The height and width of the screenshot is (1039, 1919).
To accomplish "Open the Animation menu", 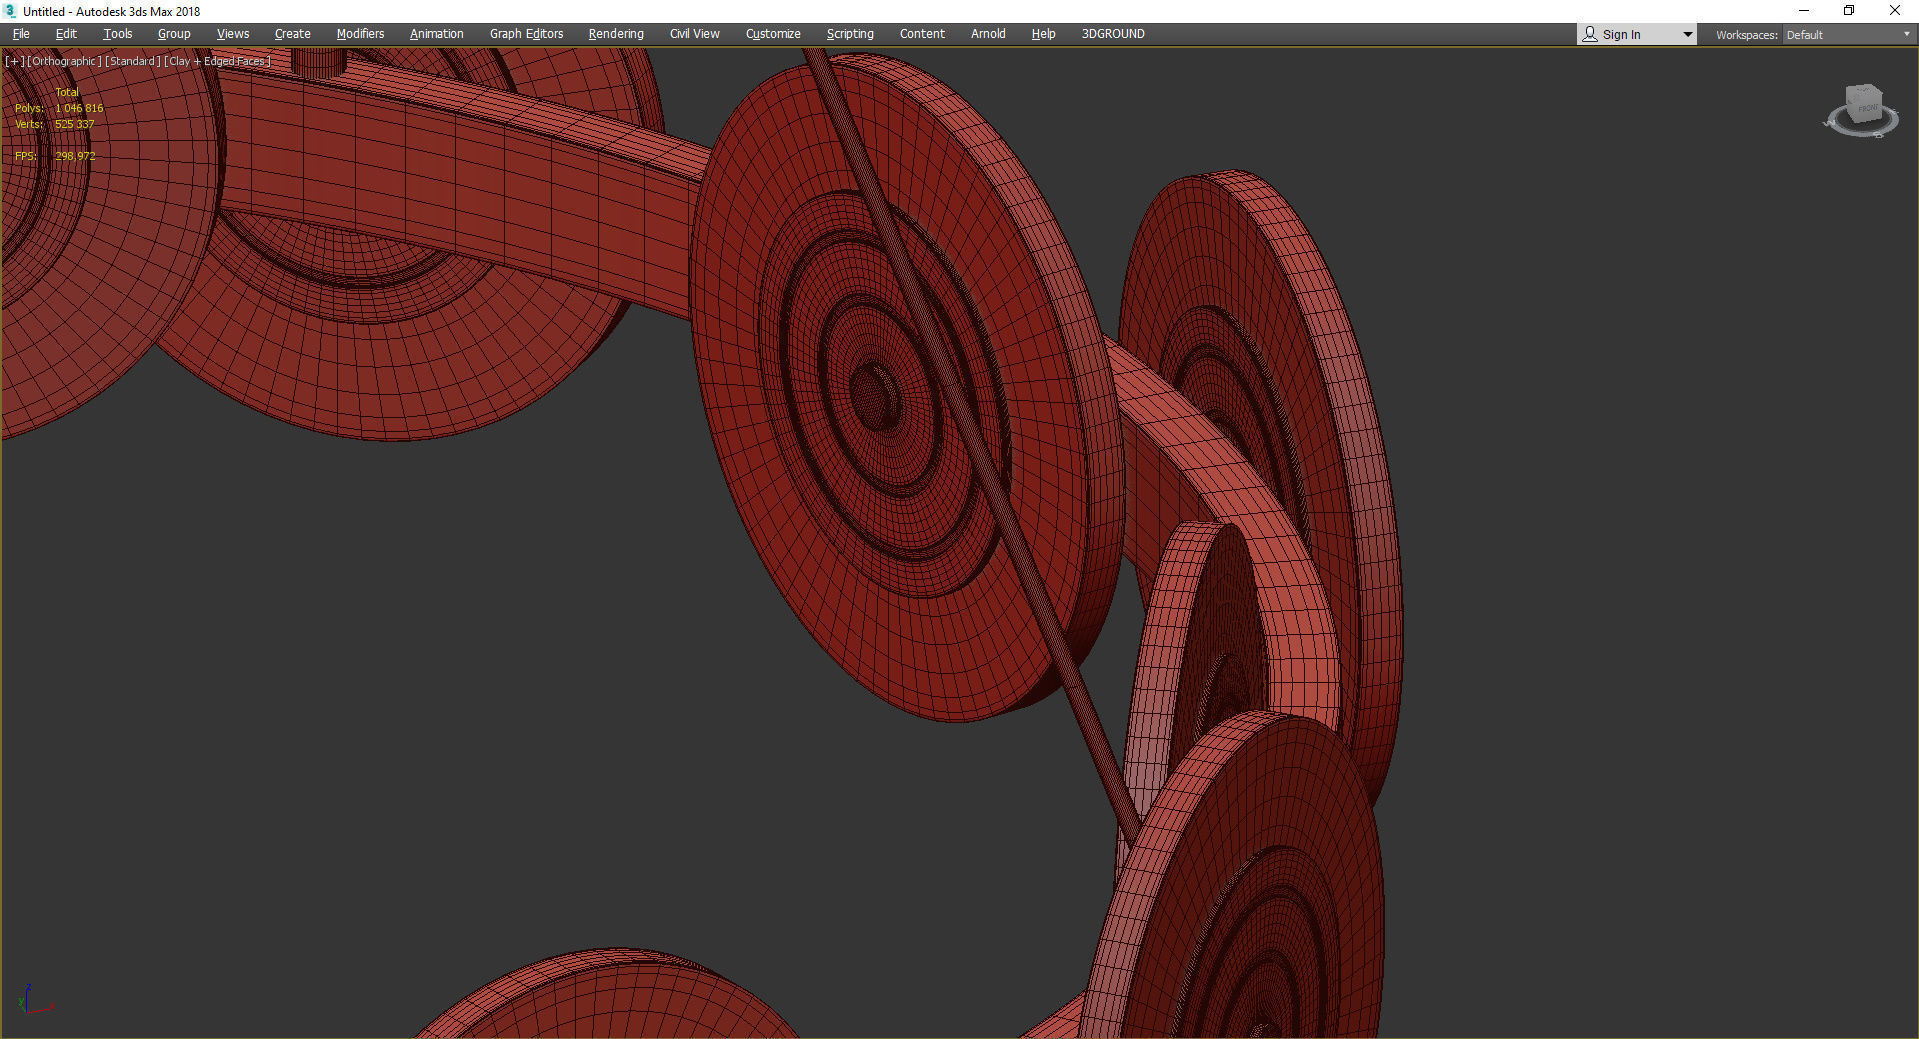I will pyautogui.click(x=437, y=34).
